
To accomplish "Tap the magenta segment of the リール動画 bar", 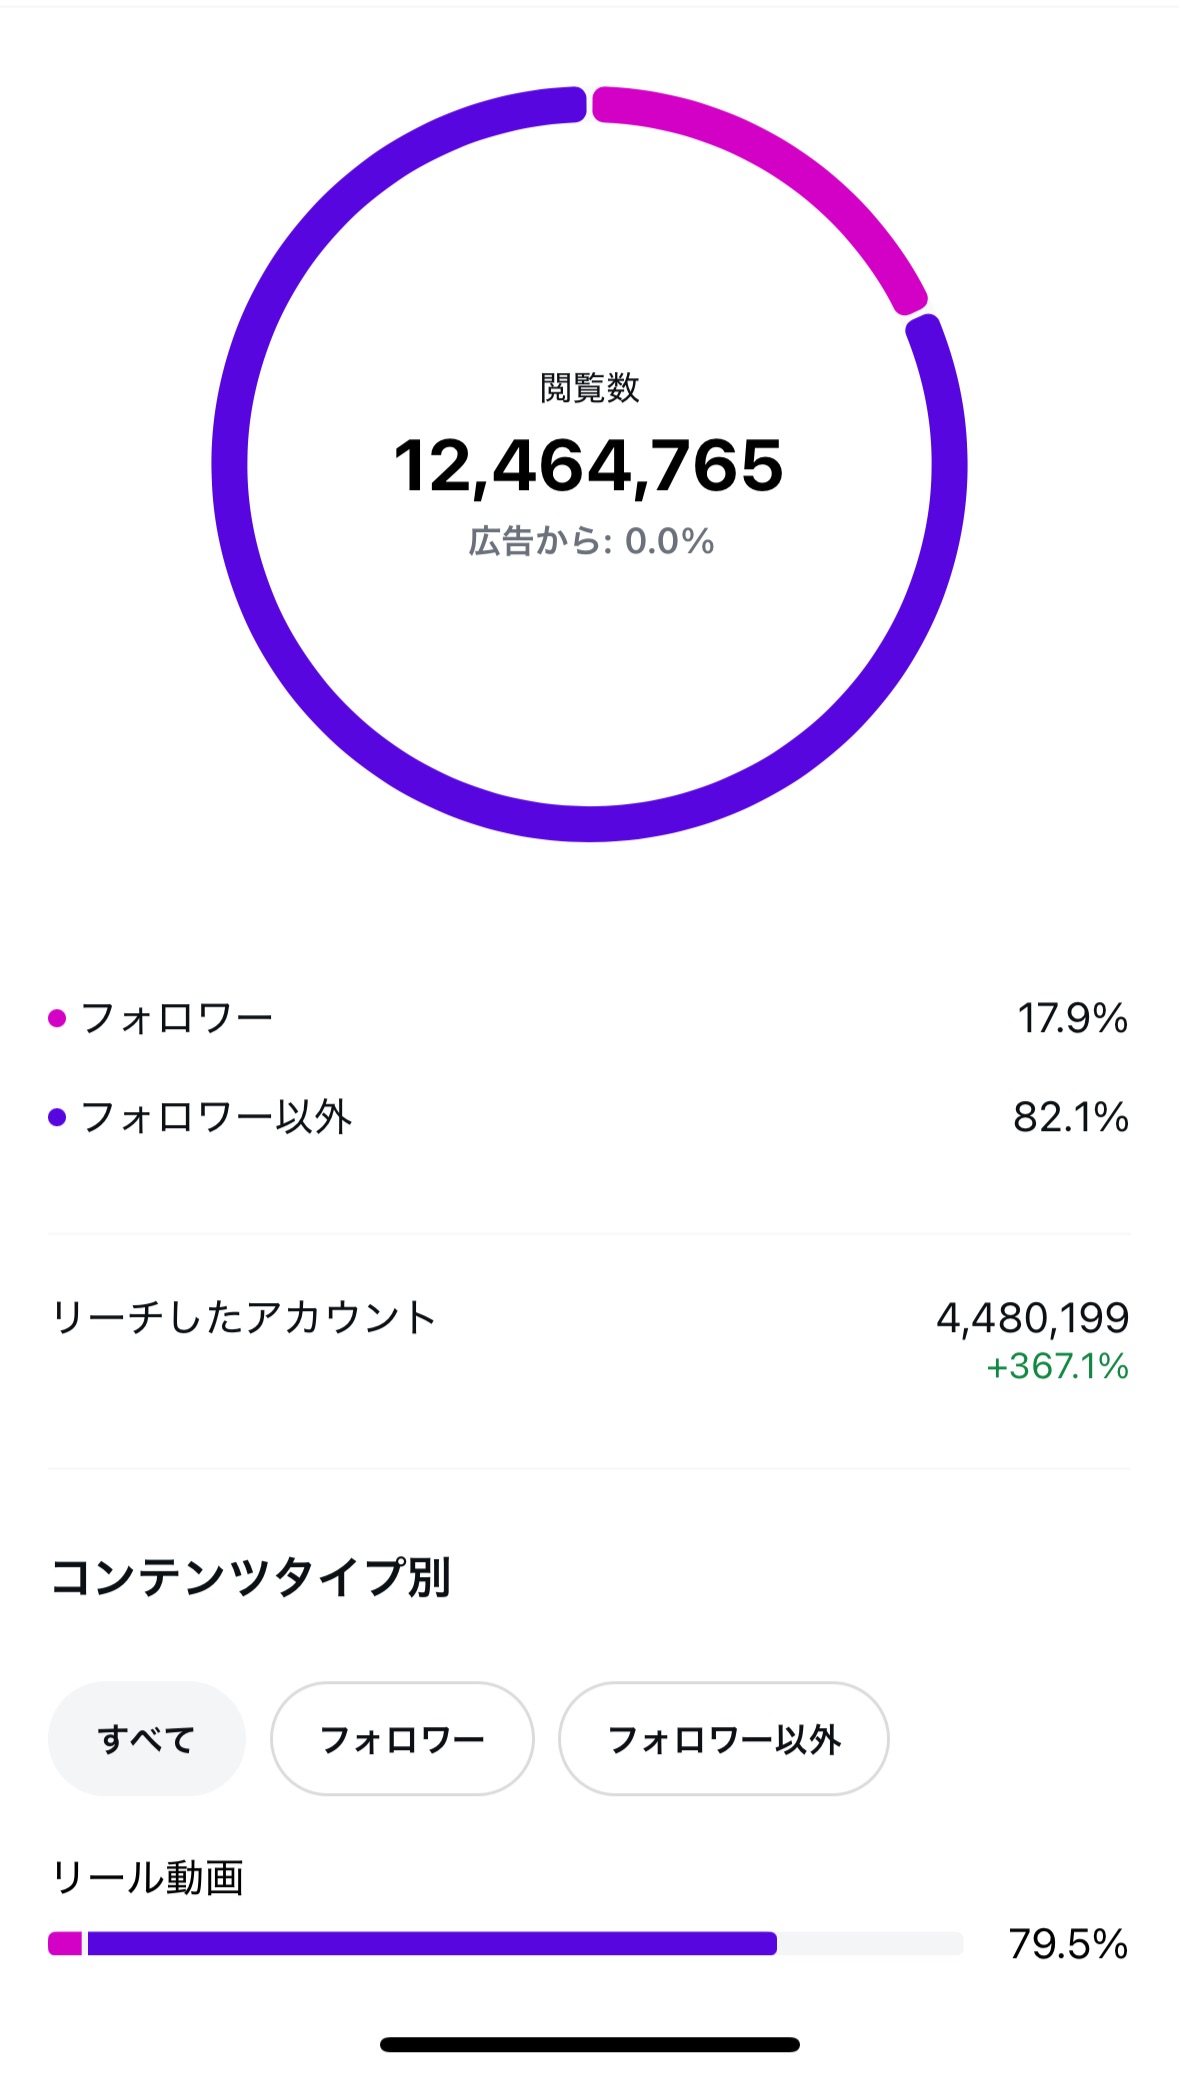I will click(x=65, y=1943).
